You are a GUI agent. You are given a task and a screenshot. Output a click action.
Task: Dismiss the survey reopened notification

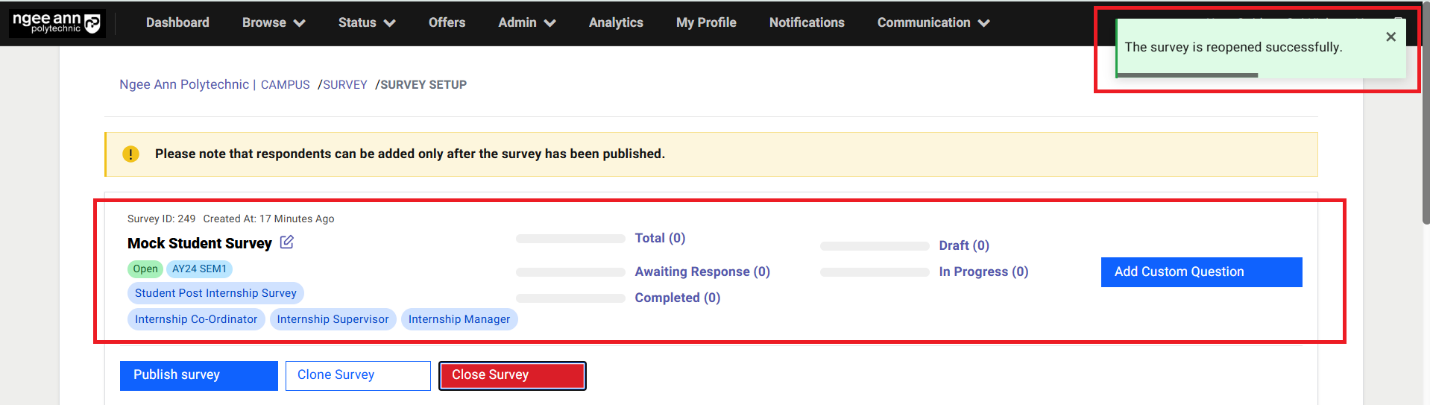click(x=1390, y=37)
